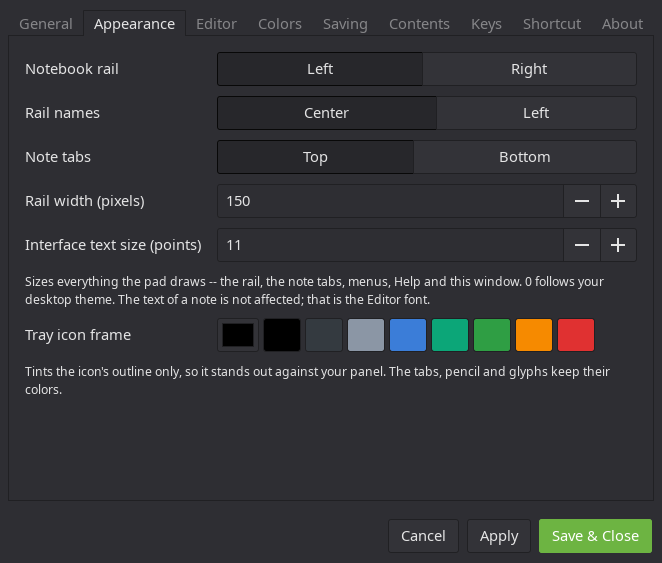Open the Editor tab

(x=216, y=24)
